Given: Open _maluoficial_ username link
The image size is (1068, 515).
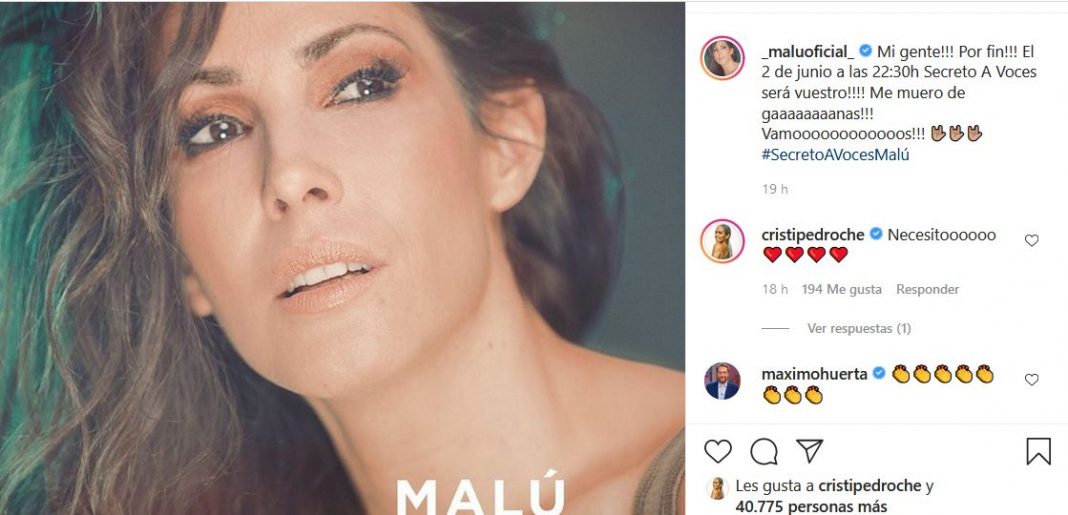Looking at the screenshot, I should (808, 49).
